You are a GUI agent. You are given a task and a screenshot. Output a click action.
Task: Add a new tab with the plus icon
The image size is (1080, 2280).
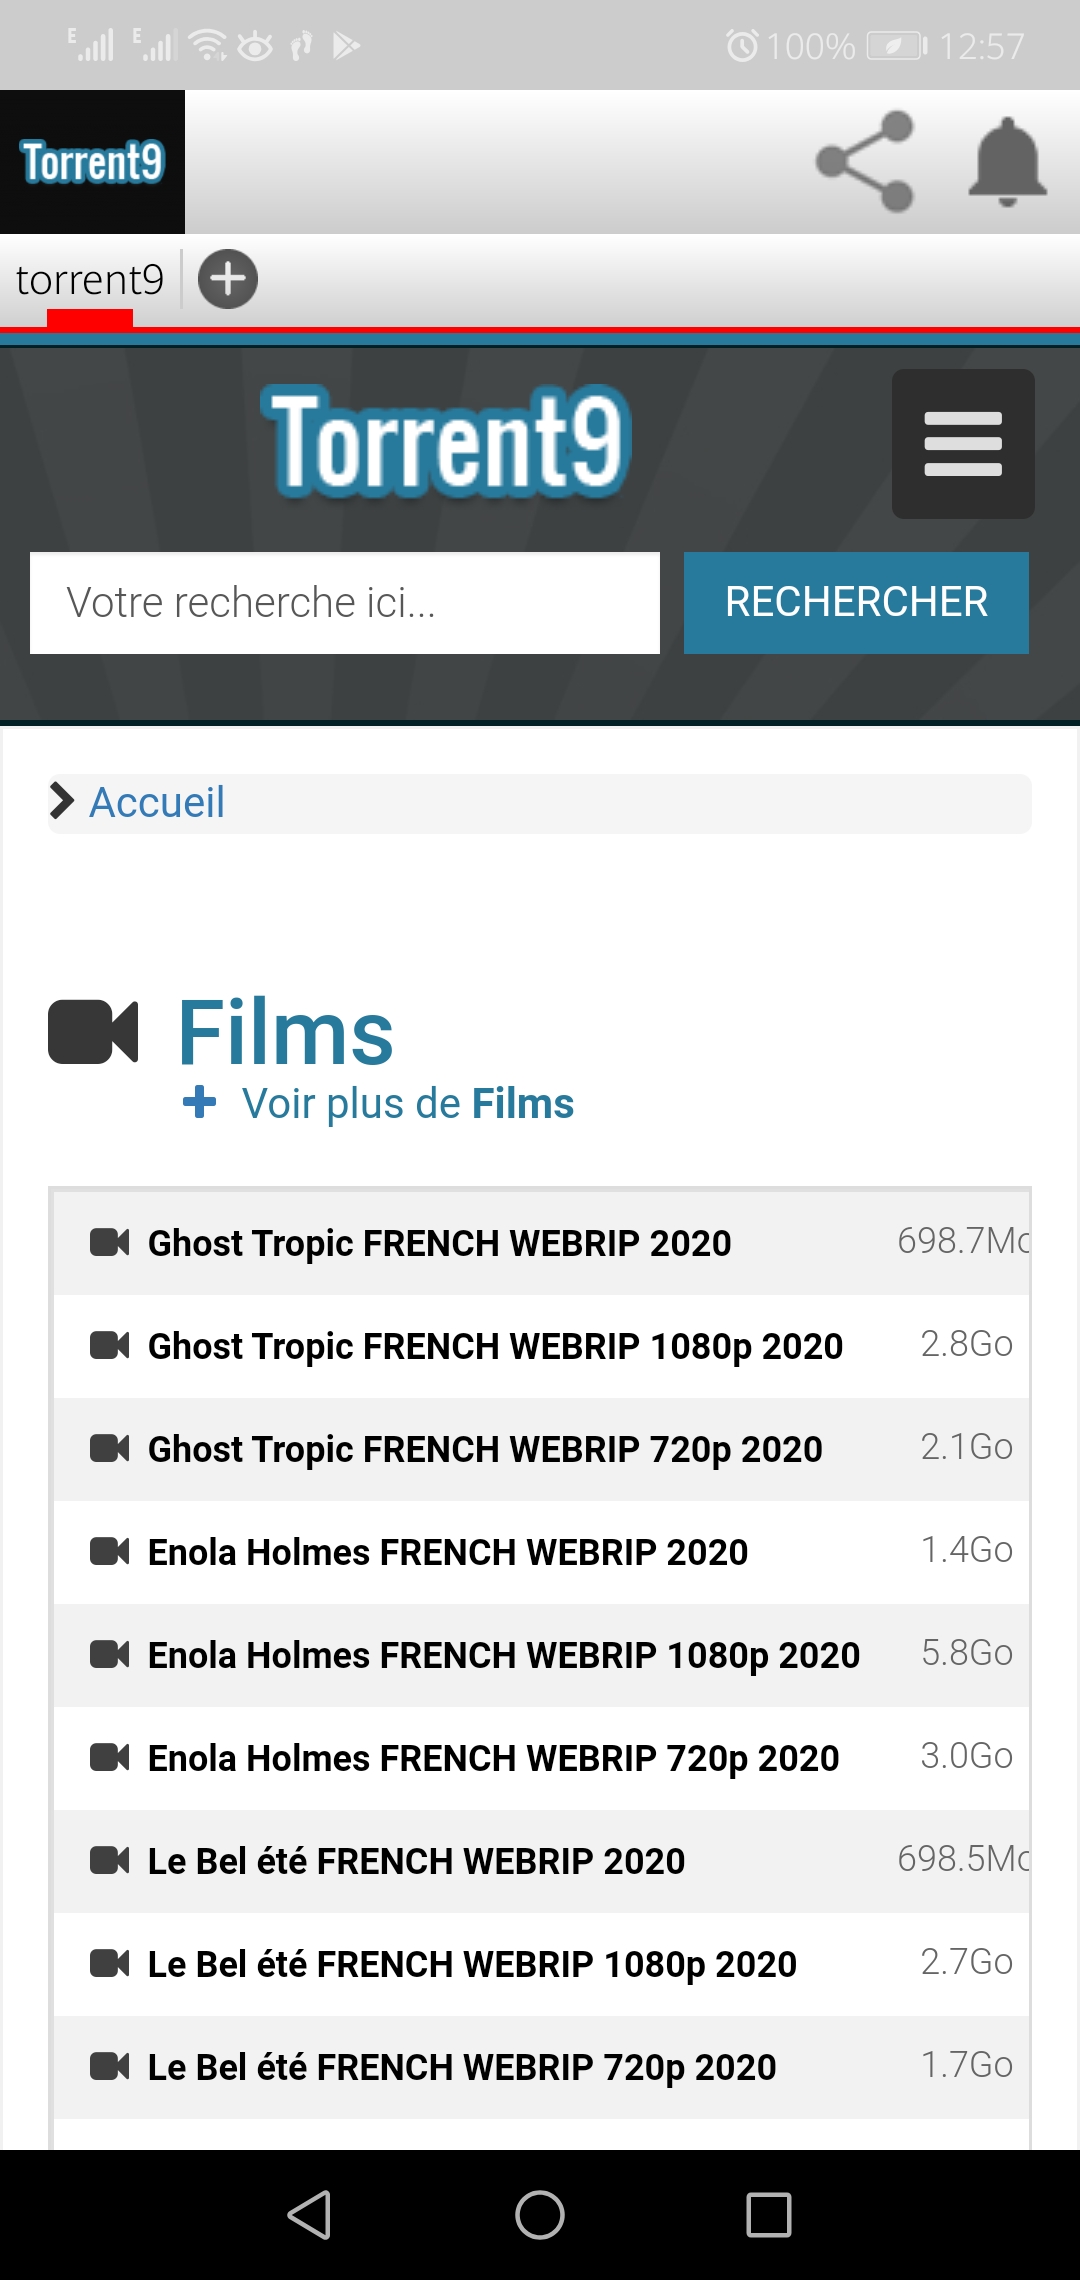click(228, 279)
